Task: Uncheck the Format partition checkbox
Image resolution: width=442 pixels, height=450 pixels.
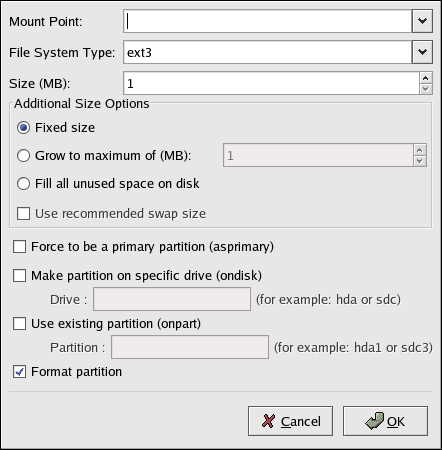Action: click(x=19, y=372)
